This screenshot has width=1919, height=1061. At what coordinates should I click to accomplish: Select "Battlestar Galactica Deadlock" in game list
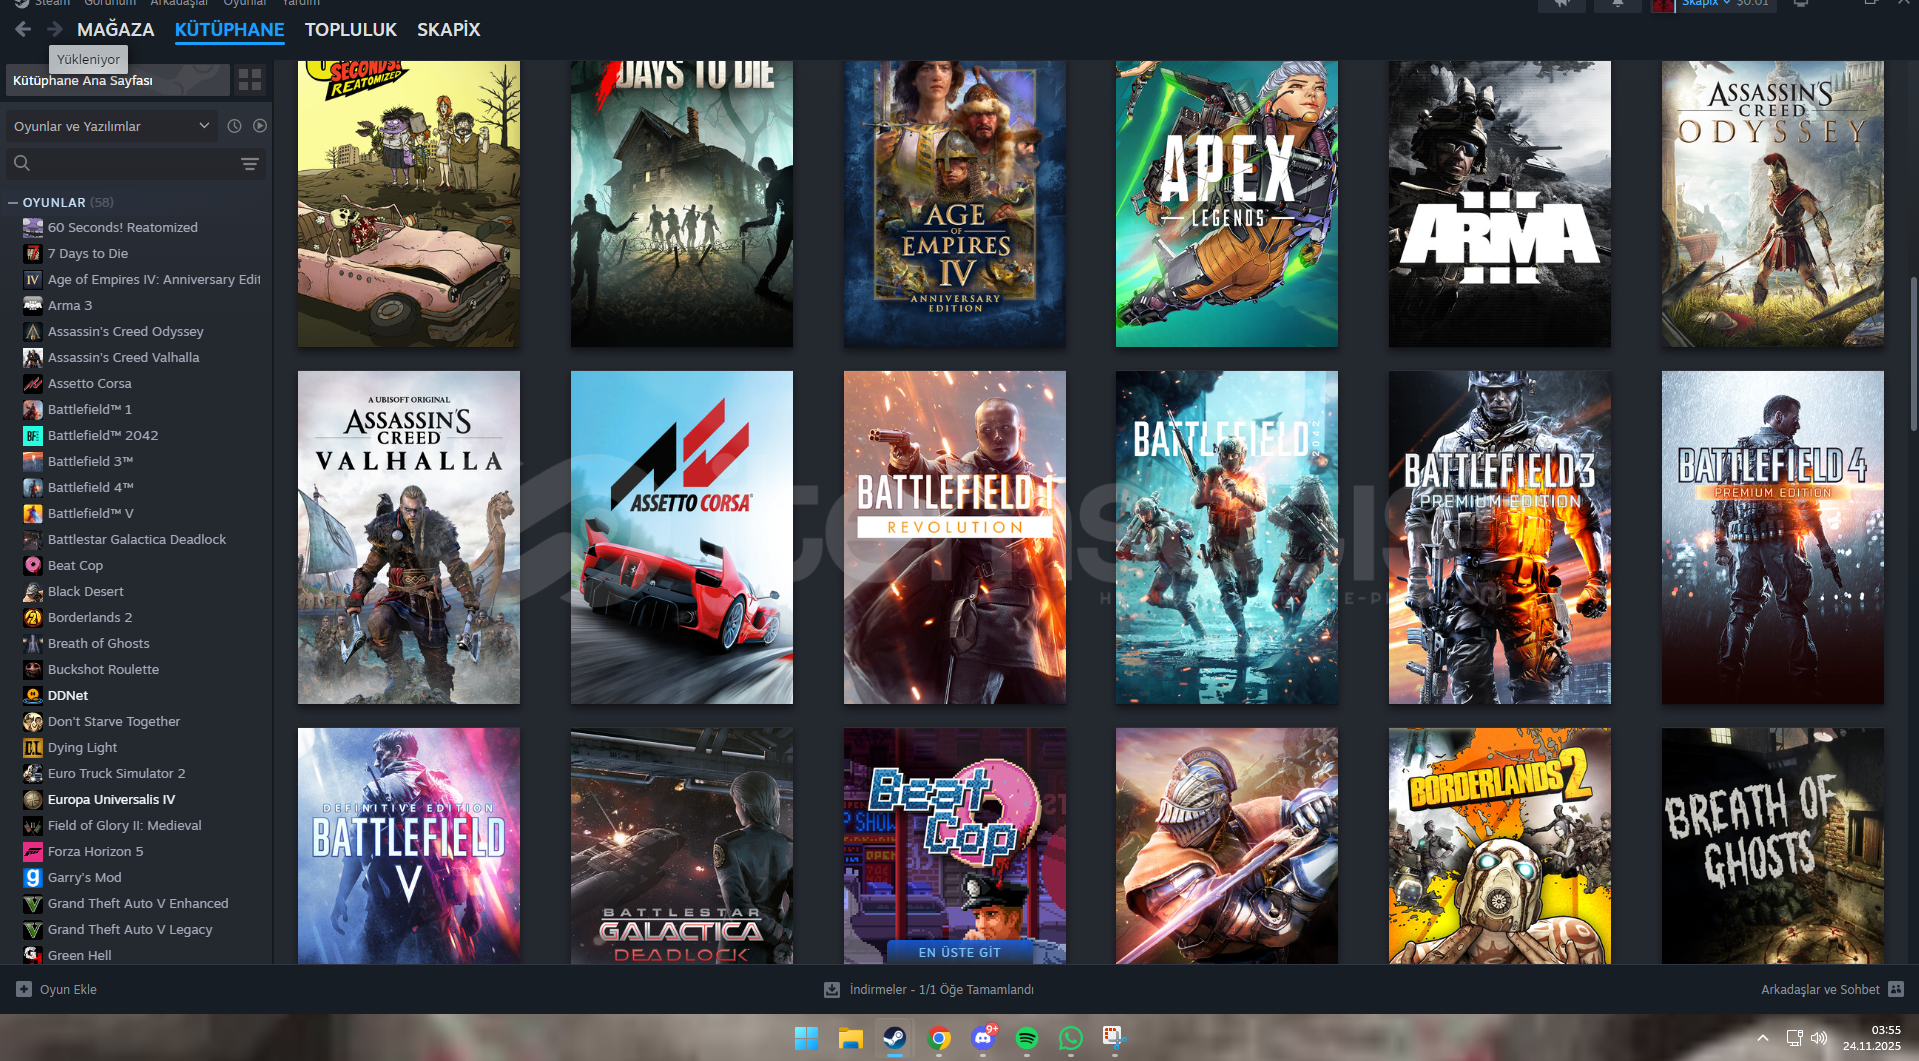137,539
